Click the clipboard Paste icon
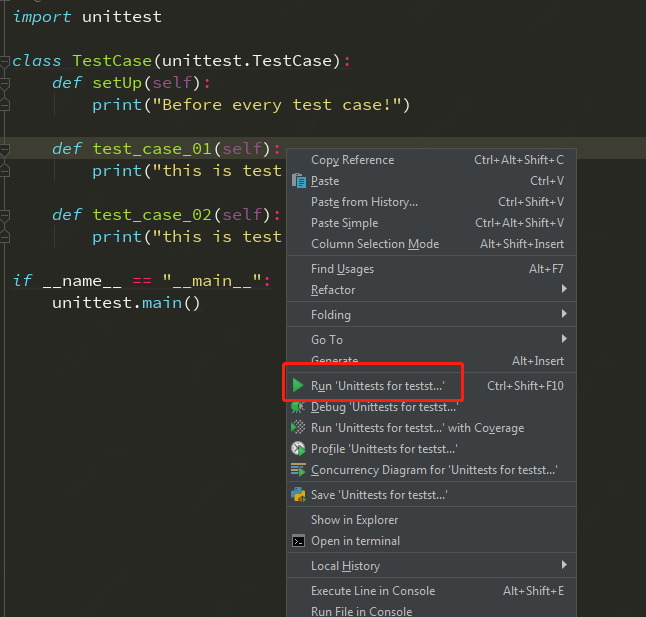The image size is (646, 617). 299,181
